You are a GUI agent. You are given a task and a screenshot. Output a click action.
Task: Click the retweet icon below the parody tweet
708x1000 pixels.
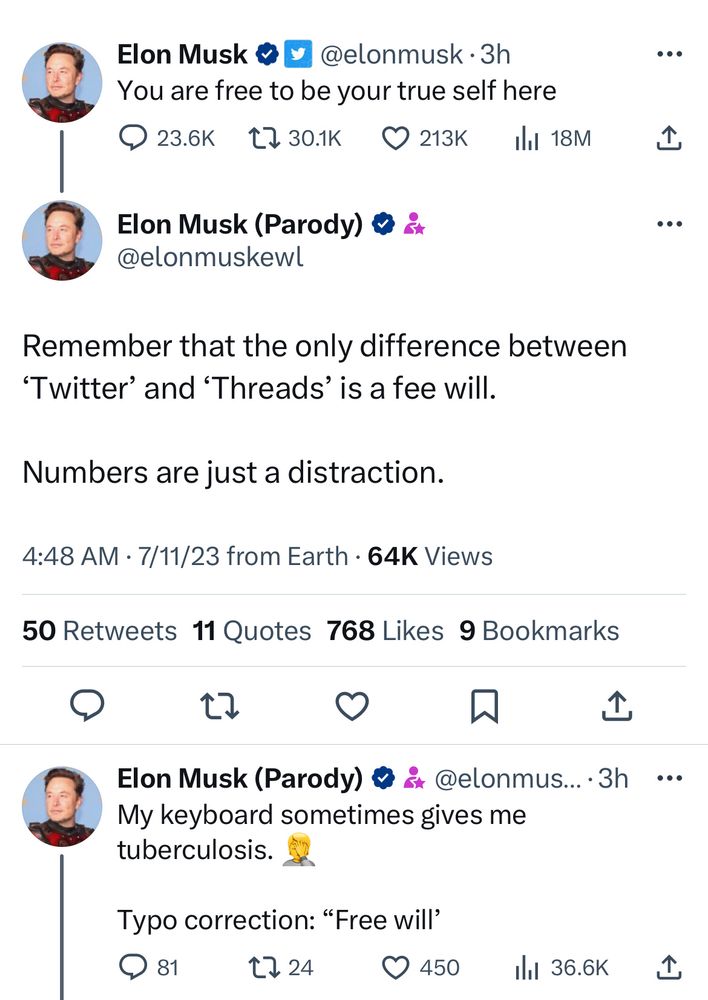click(217, 705)
